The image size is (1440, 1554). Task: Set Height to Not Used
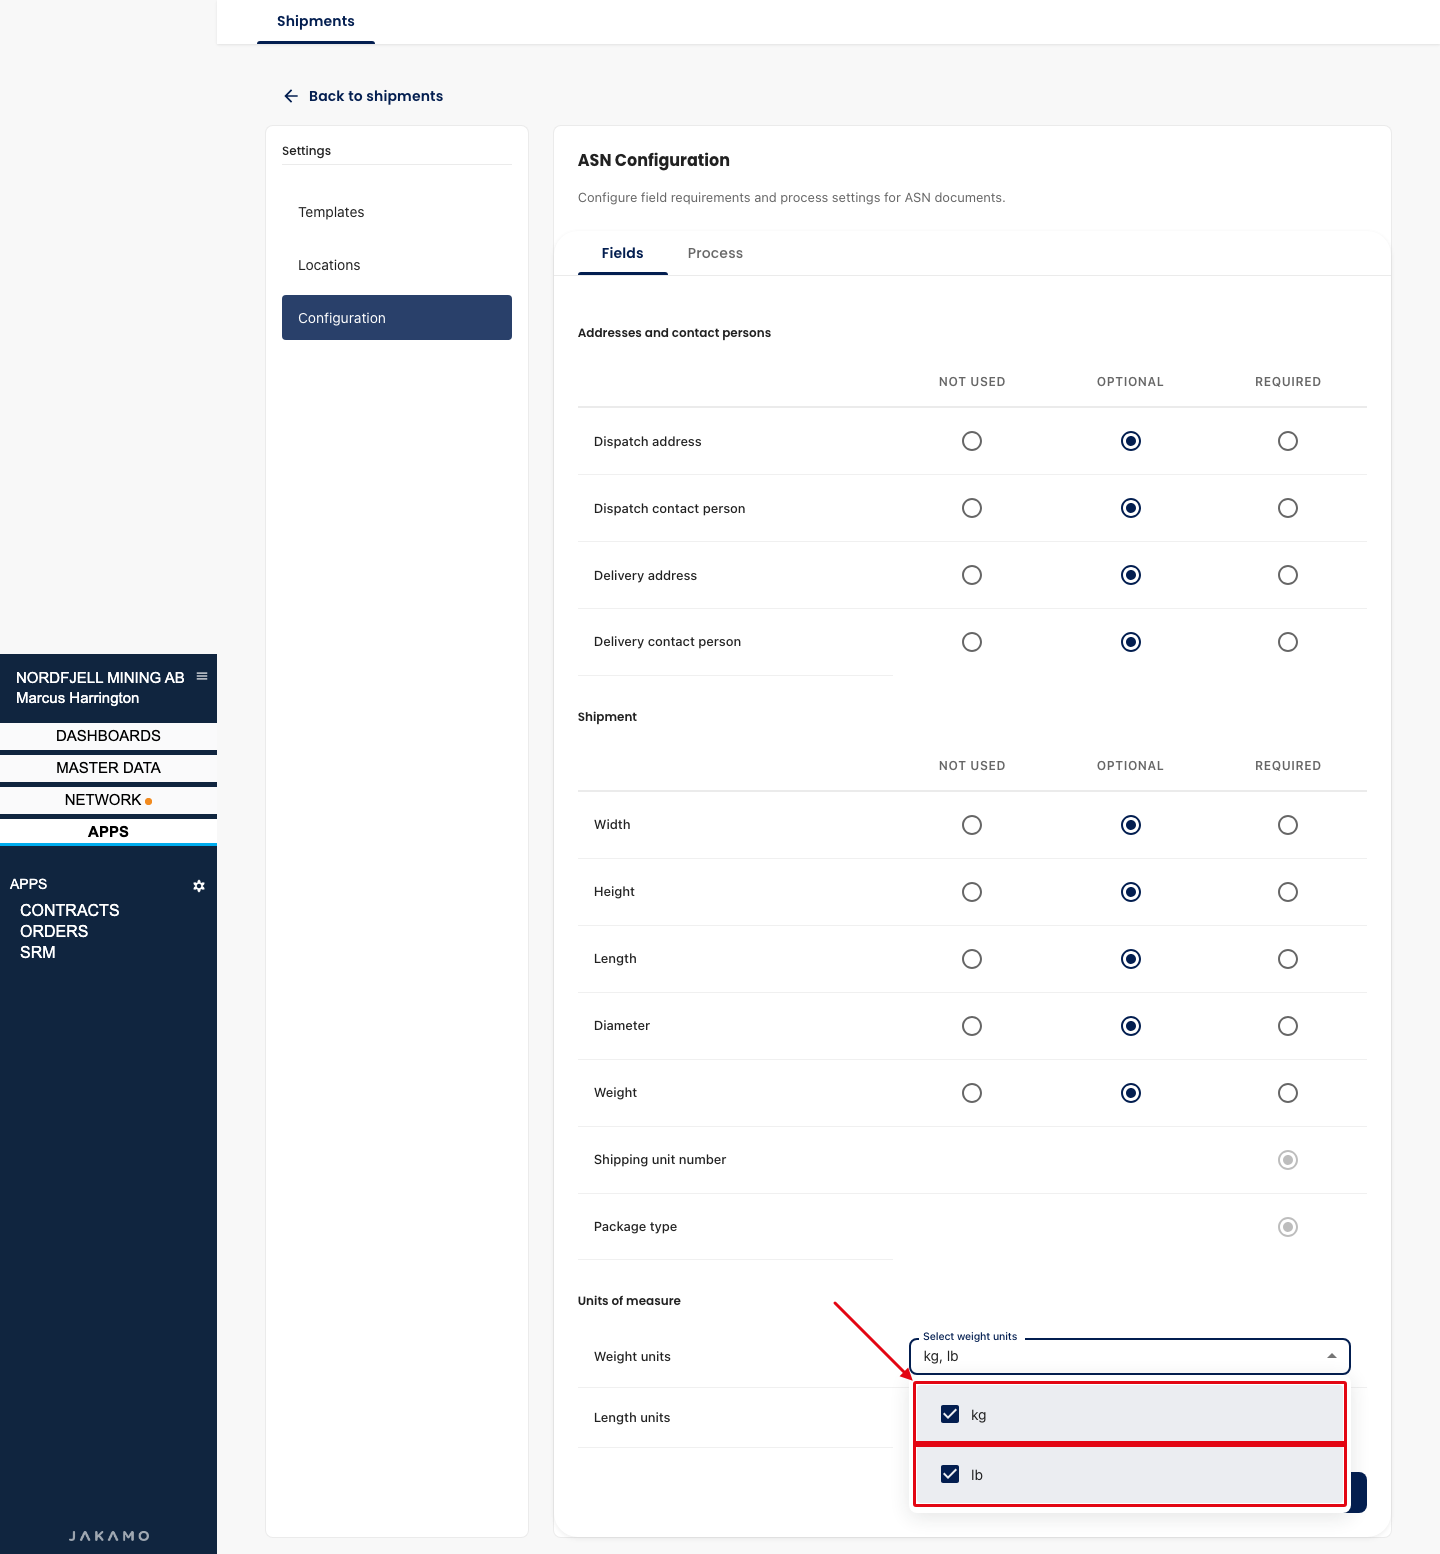972,892
